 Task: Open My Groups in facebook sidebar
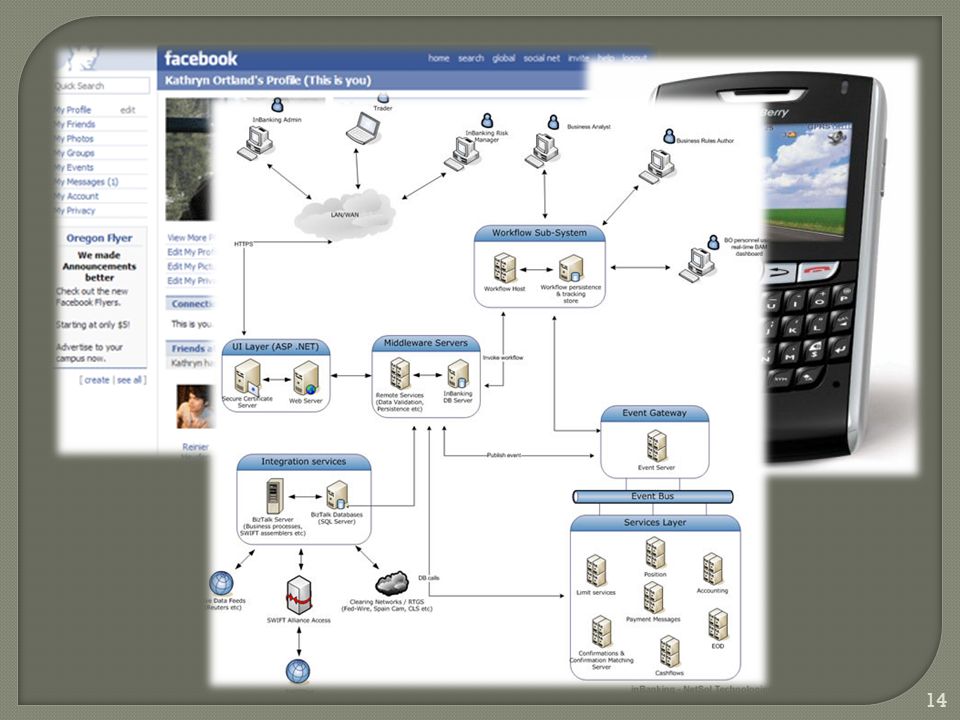point(75,153)
